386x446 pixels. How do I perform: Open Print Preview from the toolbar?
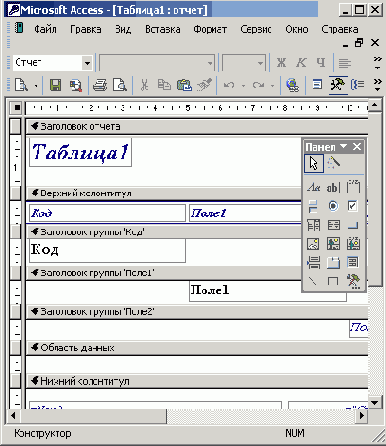[x=119, y=85]
